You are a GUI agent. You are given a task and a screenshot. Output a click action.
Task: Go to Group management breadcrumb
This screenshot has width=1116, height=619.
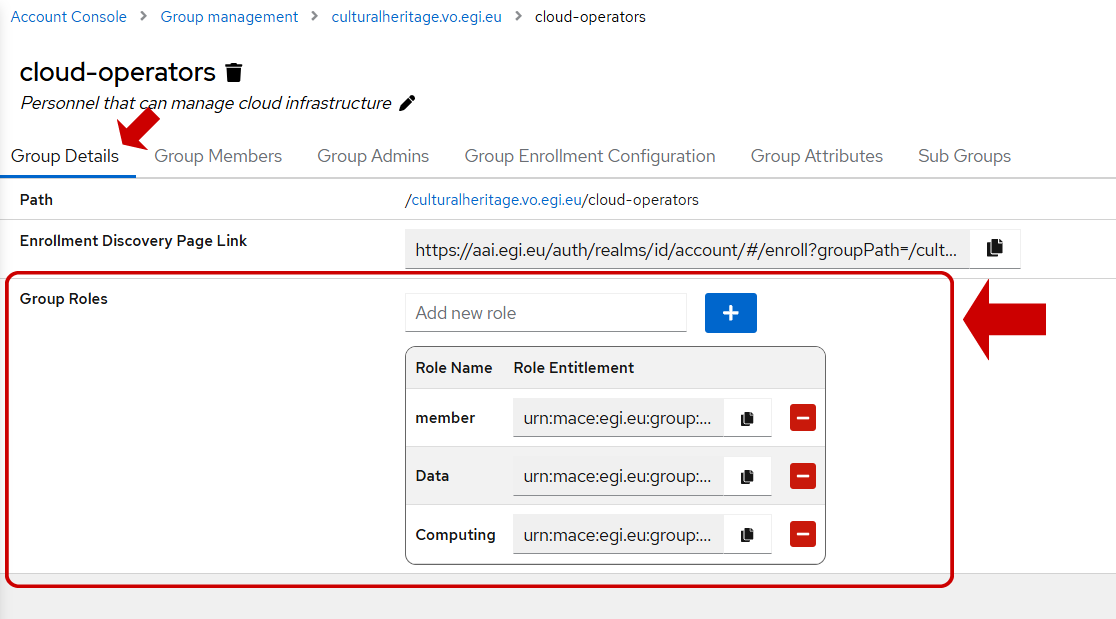point(229,16)
